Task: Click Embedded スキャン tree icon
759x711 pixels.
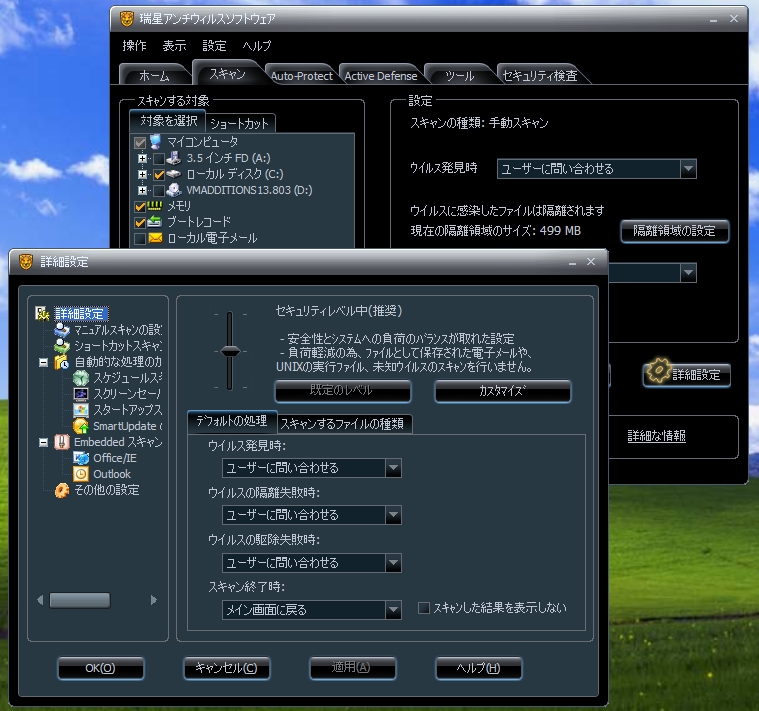Action: click(x=62, y=442)
